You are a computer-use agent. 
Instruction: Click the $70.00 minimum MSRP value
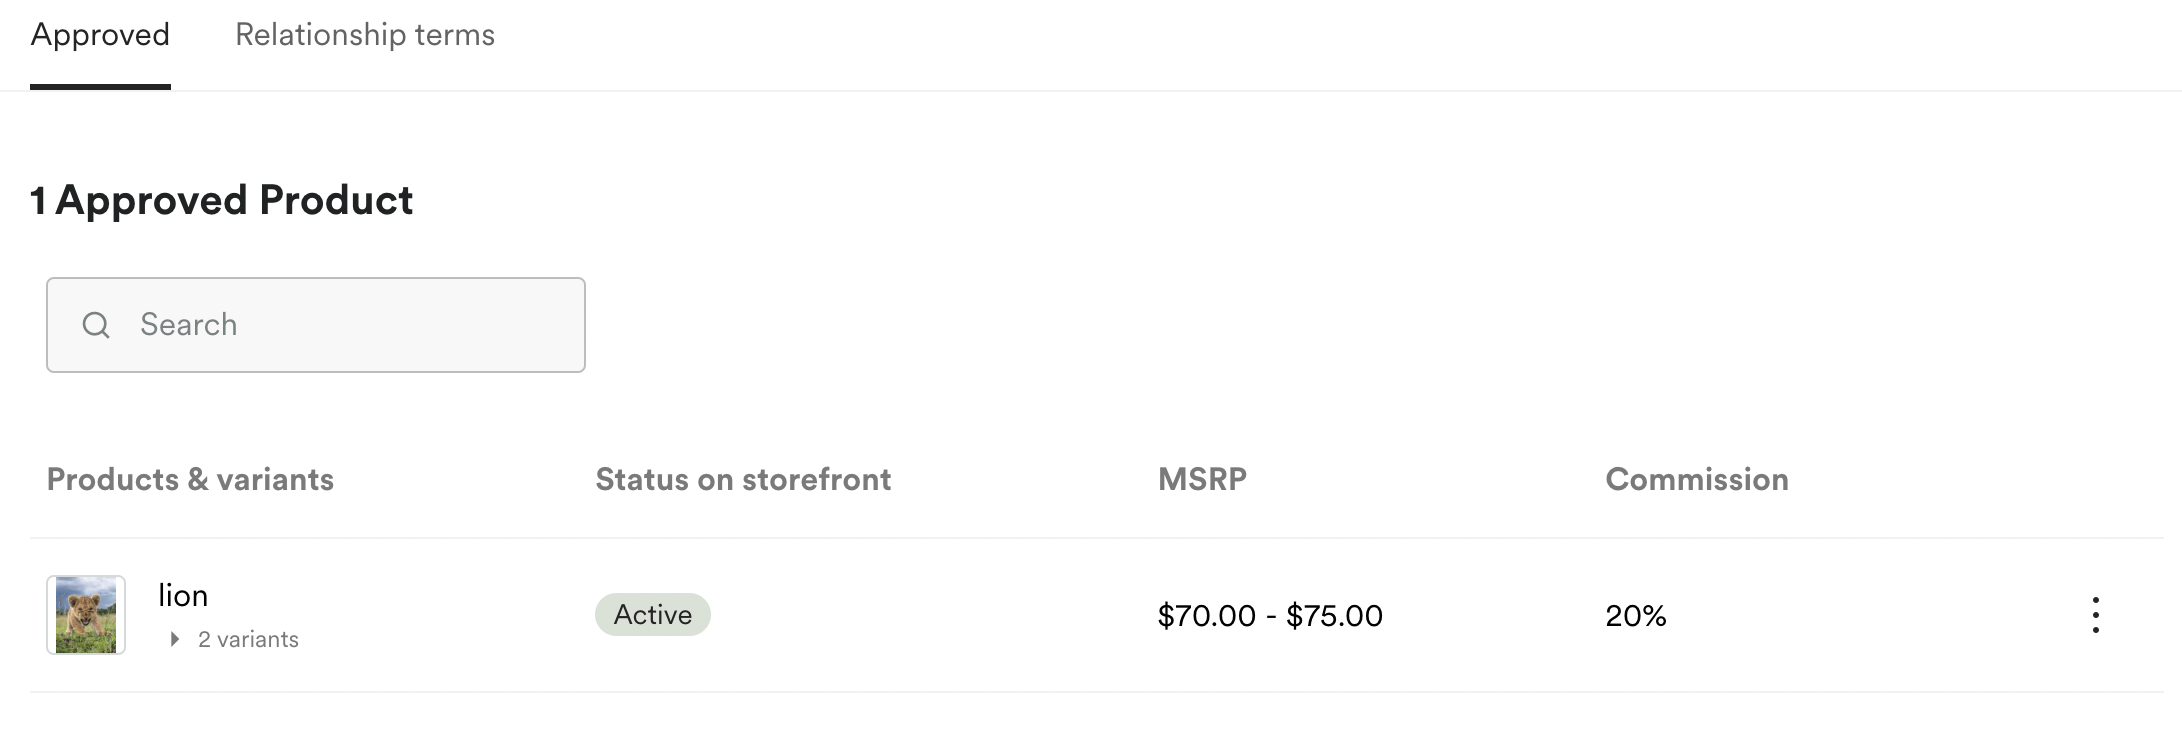[1206, 615]
